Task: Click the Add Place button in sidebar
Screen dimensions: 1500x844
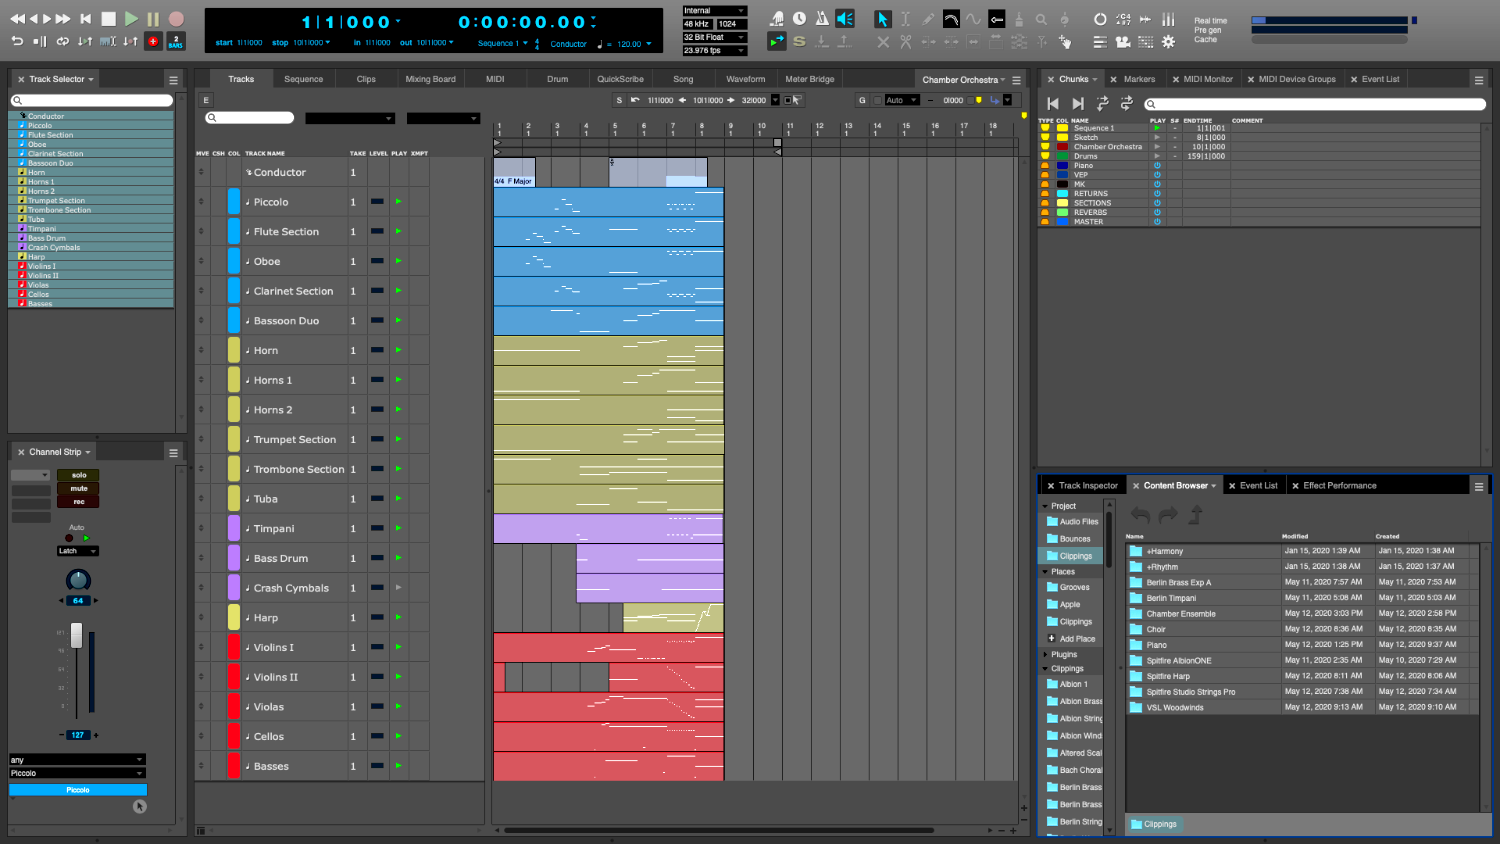Action: pos(1071,638)
